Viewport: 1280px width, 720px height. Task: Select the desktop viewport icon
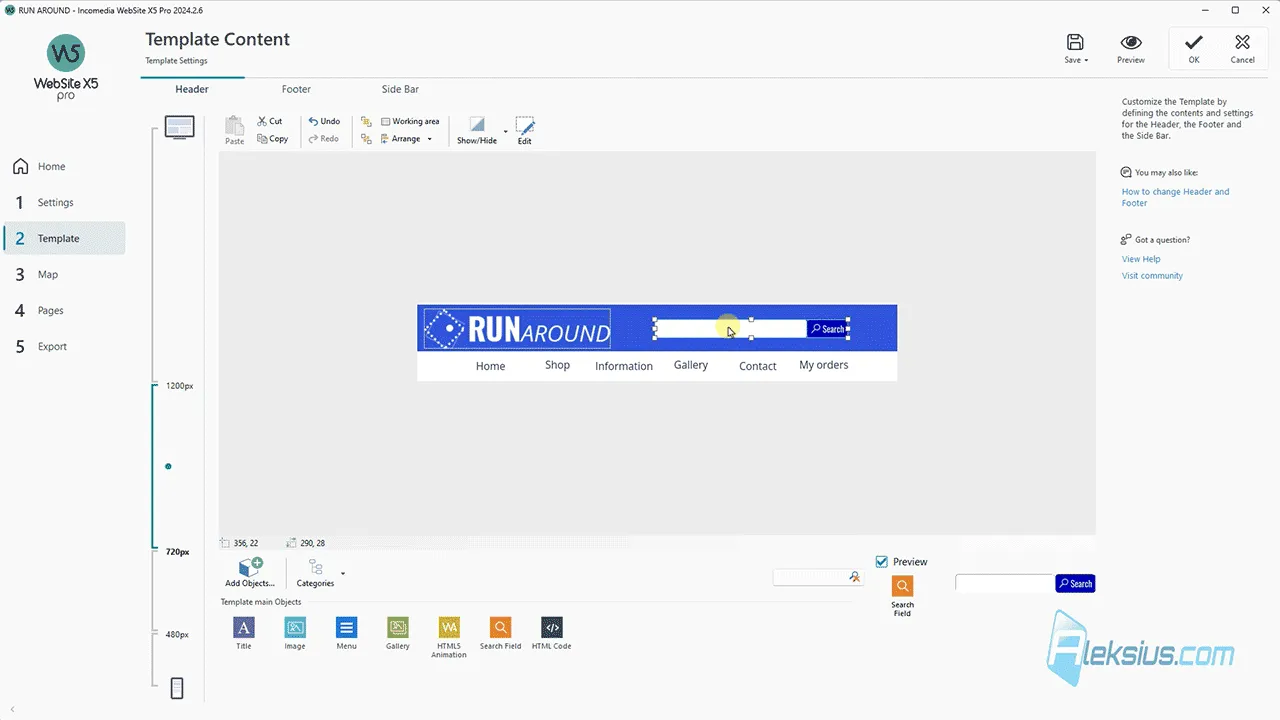(x=179, y=127)
